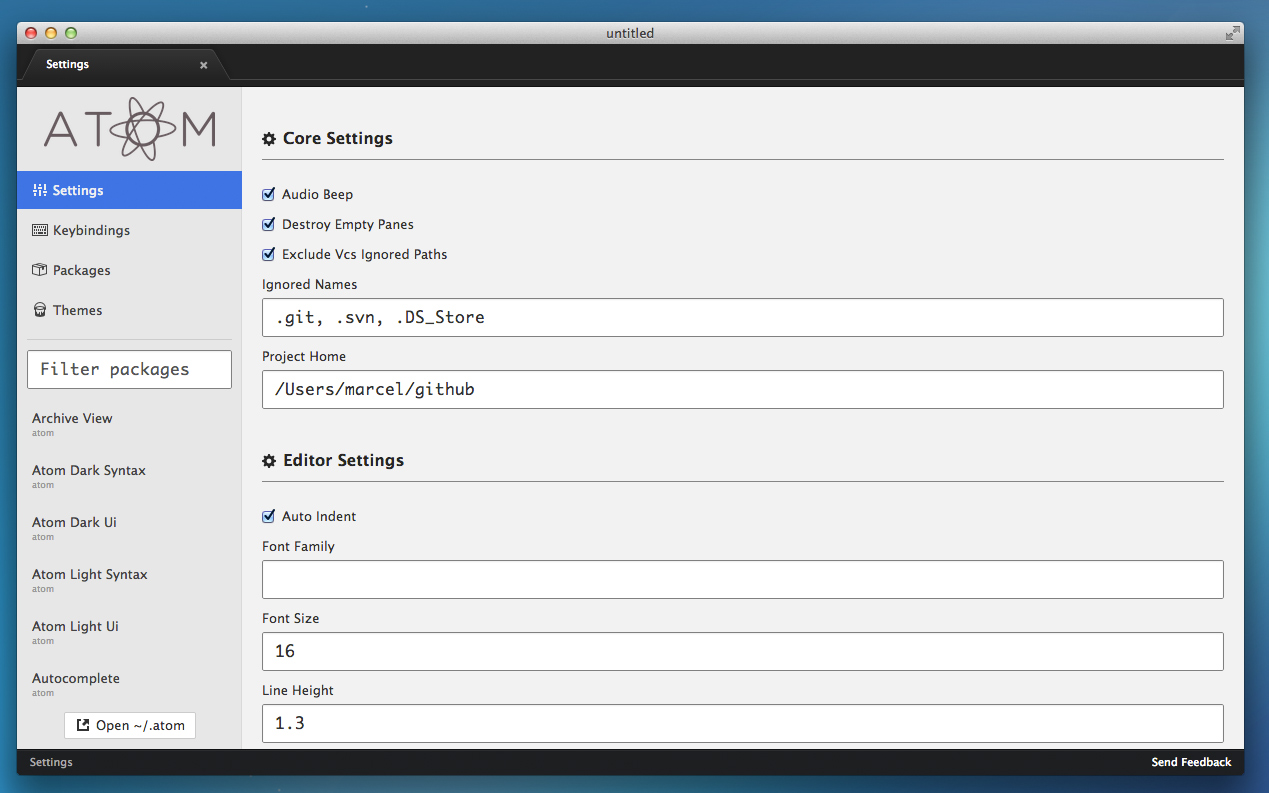
Task: Select Atom Dark Syntax in package list
Action: 89,471
